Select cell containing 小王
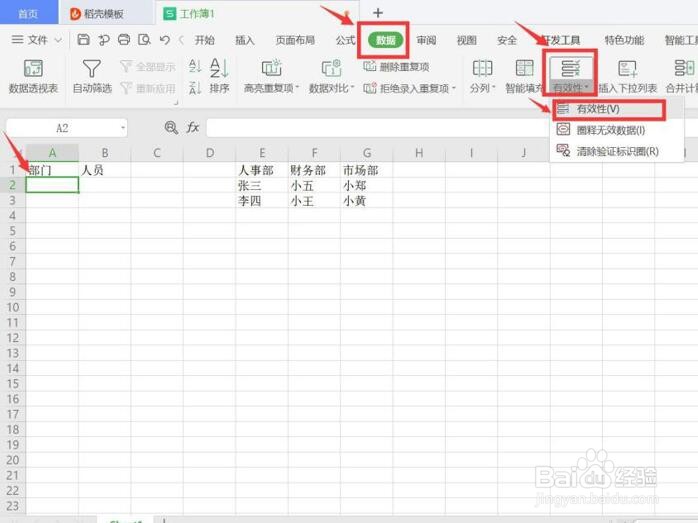The height and width of the screenshot is (523, 698). [x=314, y=201]
